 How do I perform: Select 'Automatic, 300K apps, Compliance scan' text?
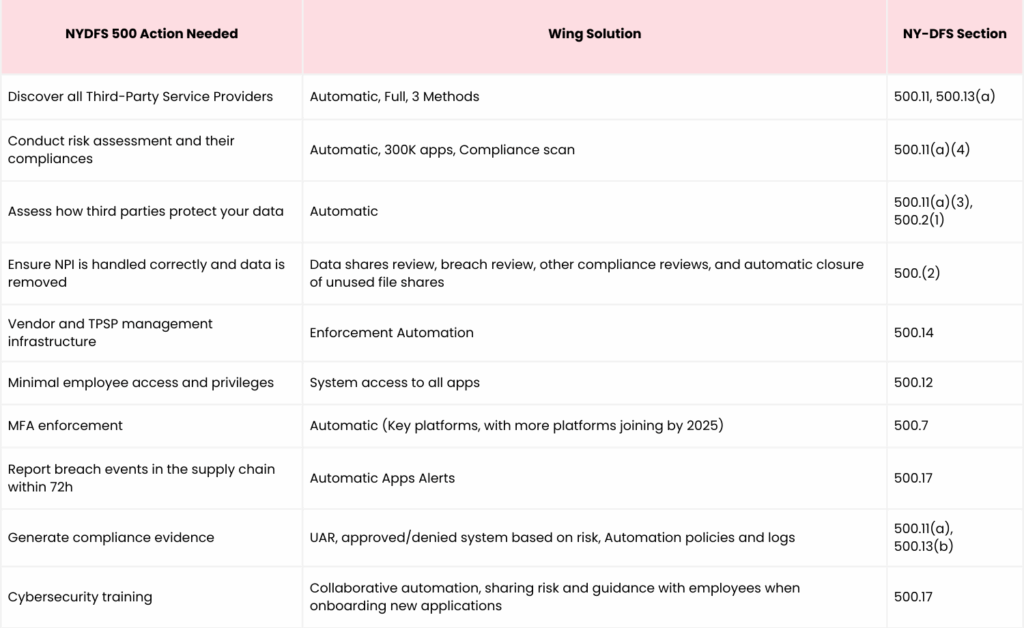click(x=442, y=149)
